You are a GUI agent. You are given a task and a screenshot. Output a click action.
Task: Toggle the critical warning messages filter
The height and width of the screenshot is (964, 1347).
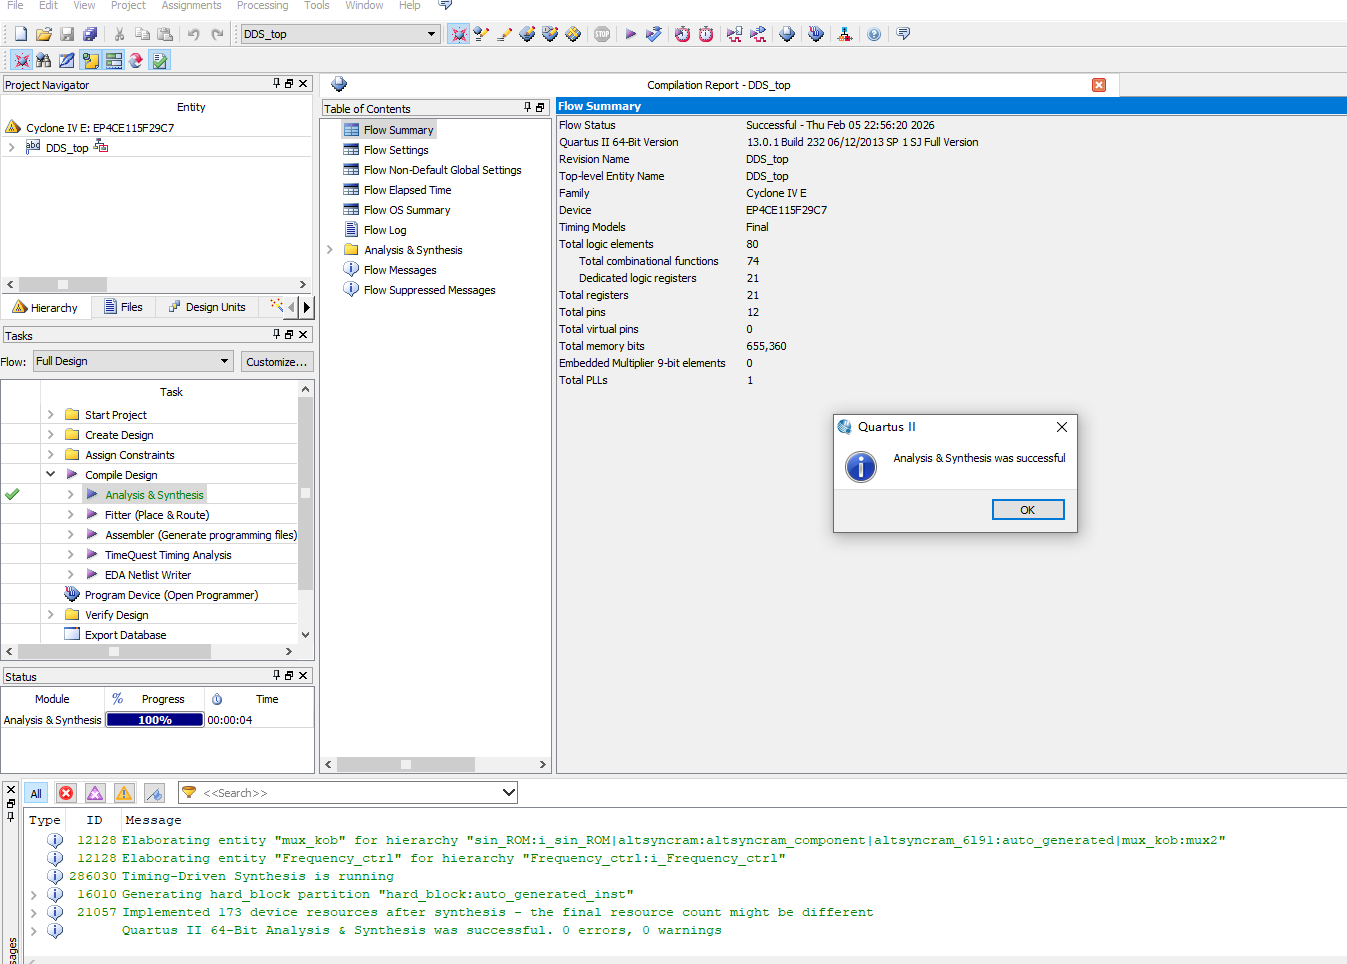coord(95,793)
